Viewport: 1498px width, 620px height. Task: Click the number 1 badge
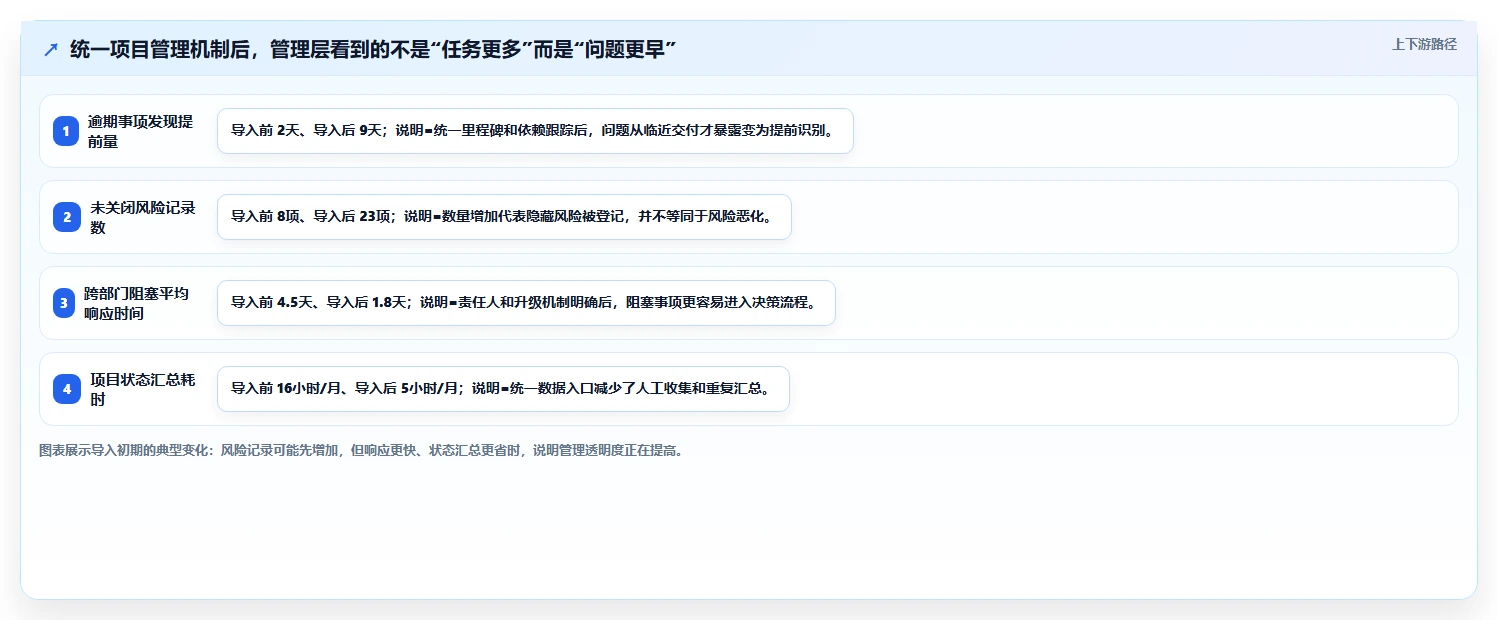[x=66, y=131]
